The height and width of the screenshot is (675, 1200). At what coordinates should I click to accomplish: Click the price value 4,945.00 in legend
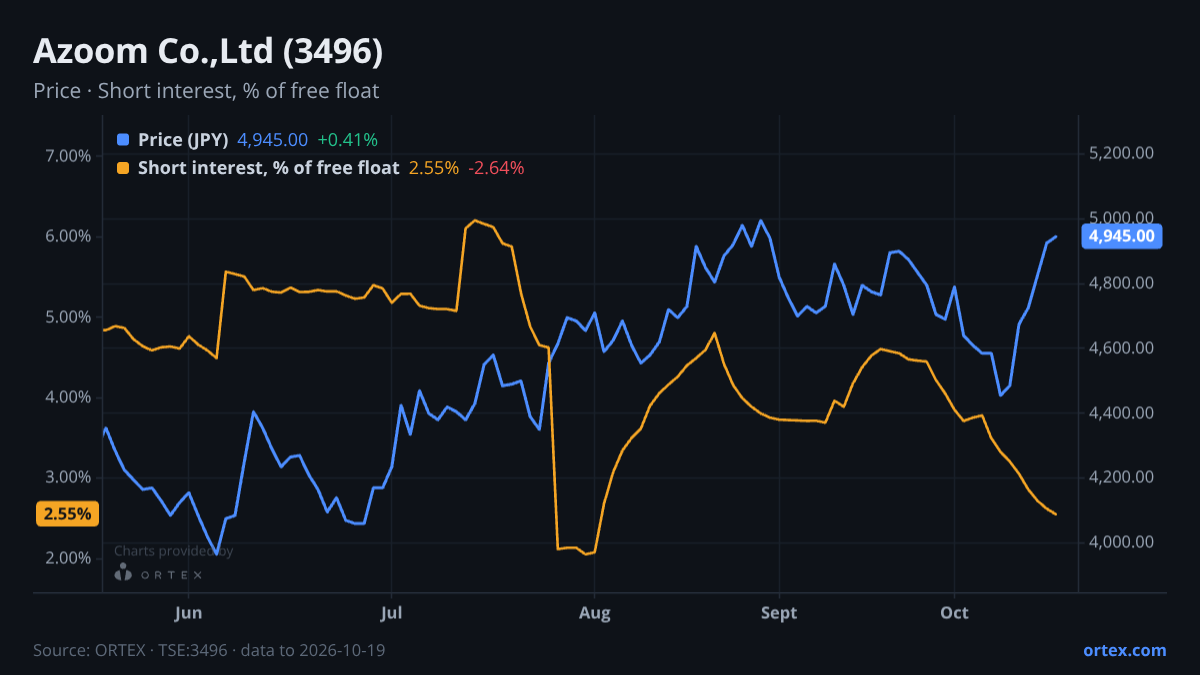(272, 140)
